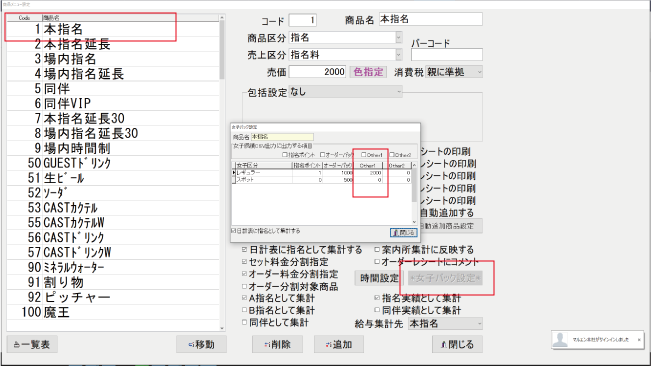This screenshot has height=366, width=651.
Task: Select the スポット row in the popup grid
Action: pyautogui.click(x=322, y=180)
